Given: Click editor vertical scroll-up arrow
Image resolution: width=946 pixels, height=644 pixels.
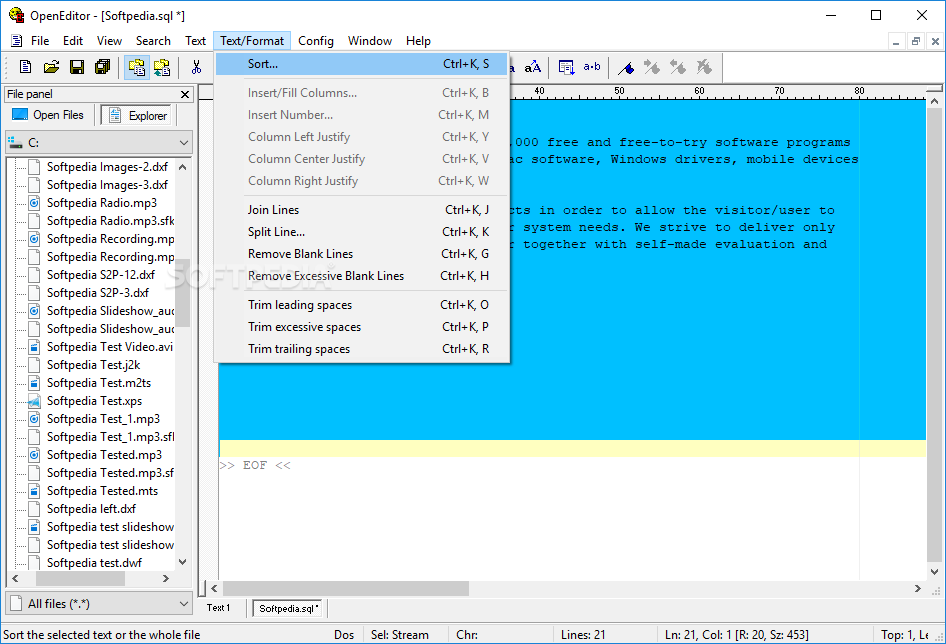Looking at the screenshot, I should tap(935, 101).
